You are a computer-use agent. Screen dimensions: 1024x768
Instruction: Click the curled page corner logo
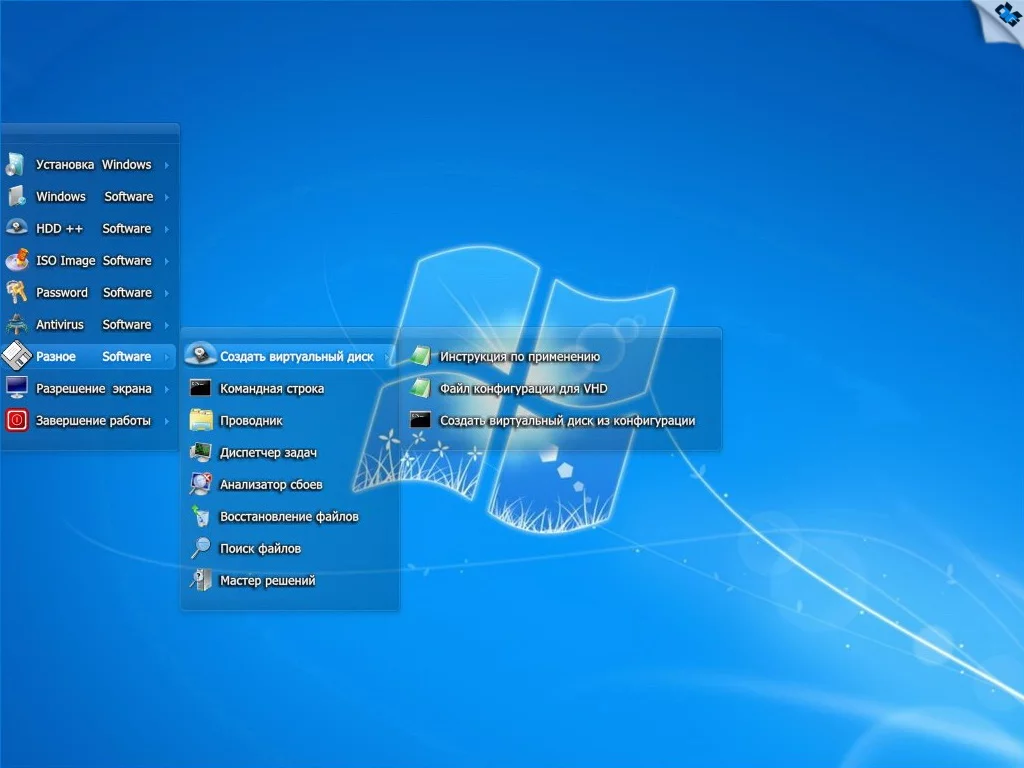[x=1002, y=18]
